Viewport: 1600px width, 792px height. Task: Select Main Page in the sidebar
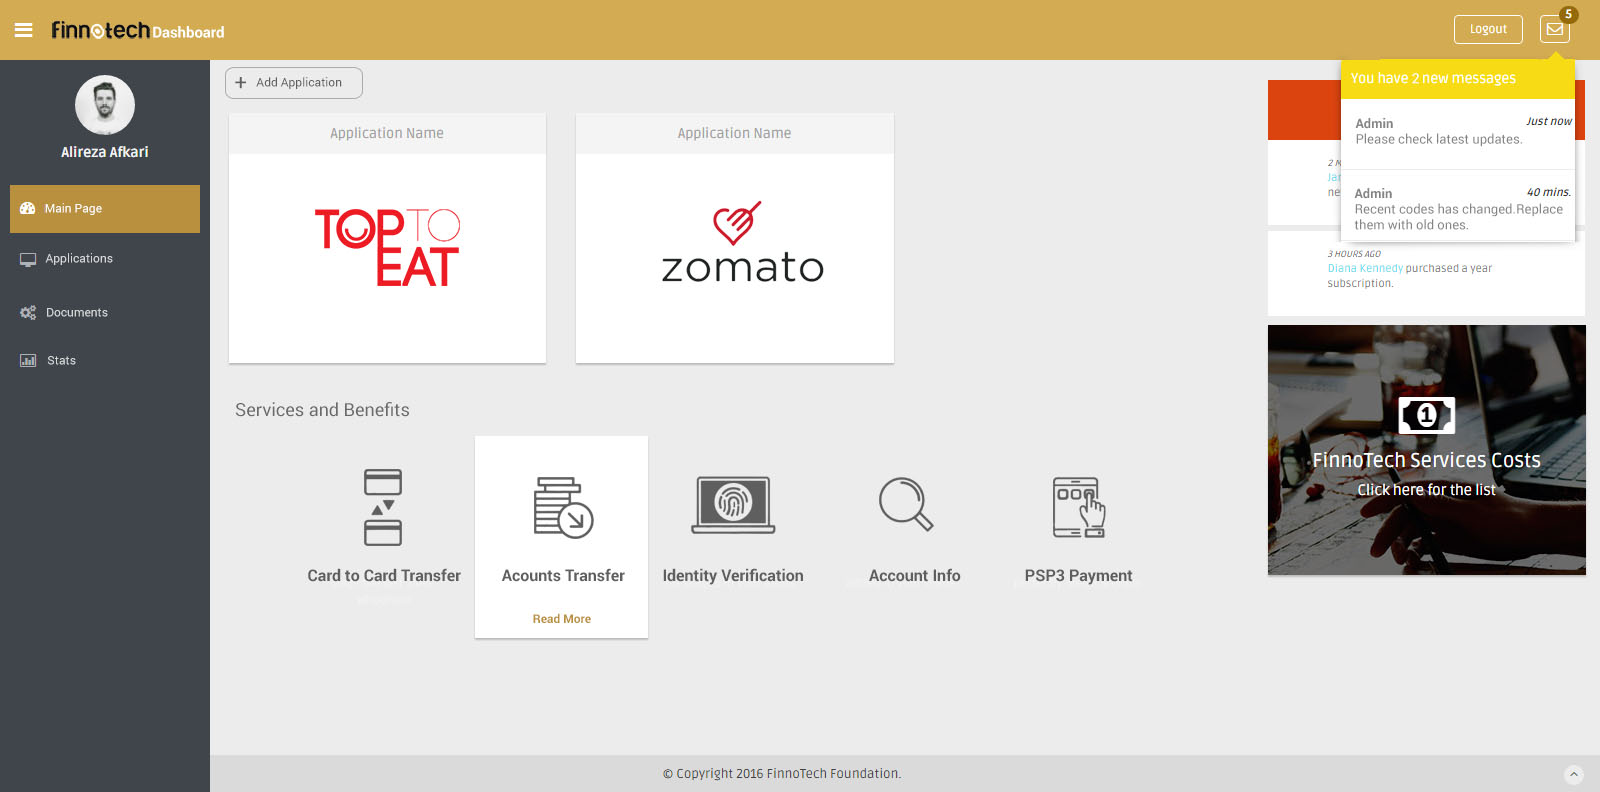click(105, 209)
